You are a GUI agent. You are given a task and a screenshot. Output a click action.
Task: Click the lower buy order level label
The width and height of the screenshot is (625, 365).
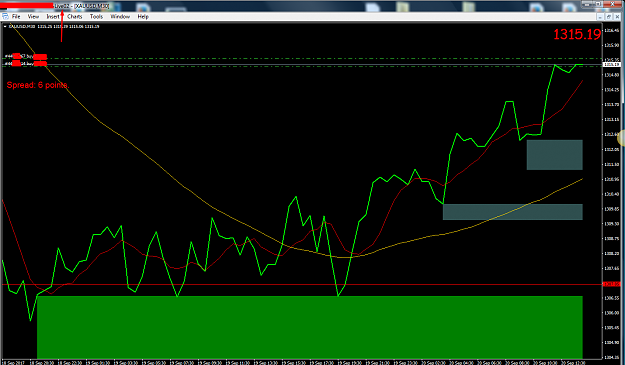coord(26,63)
